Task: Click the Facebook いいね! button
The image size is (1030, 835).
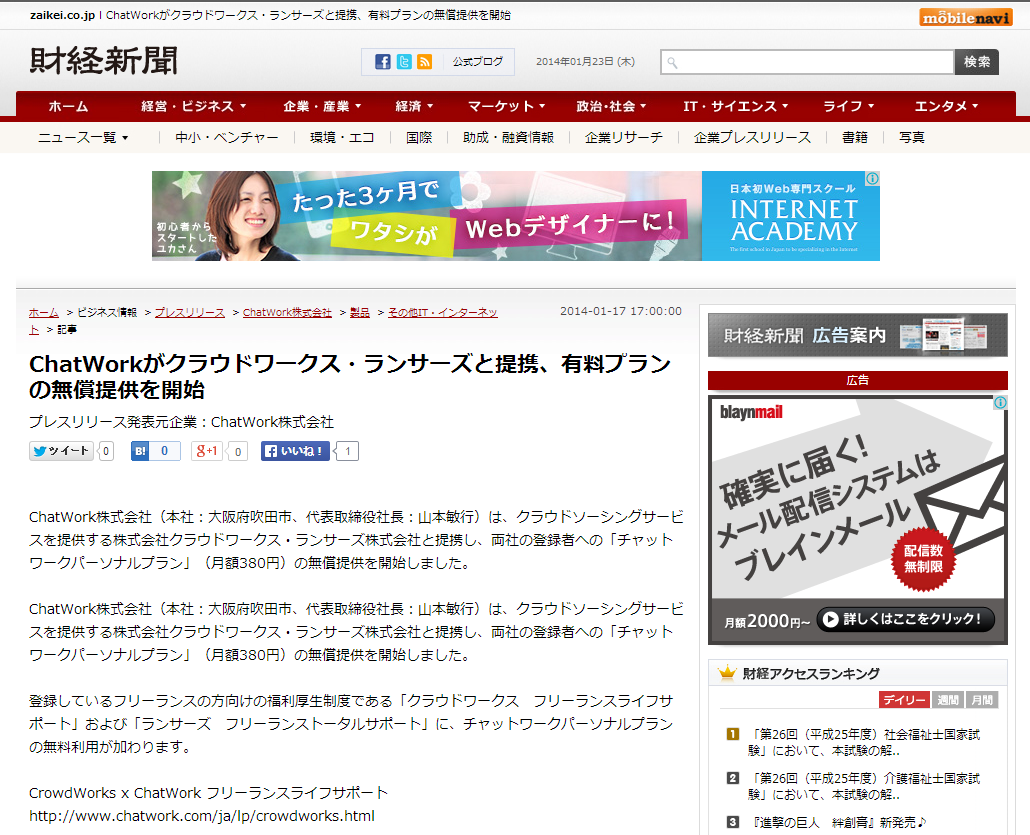Action: (x=295, y=451)
